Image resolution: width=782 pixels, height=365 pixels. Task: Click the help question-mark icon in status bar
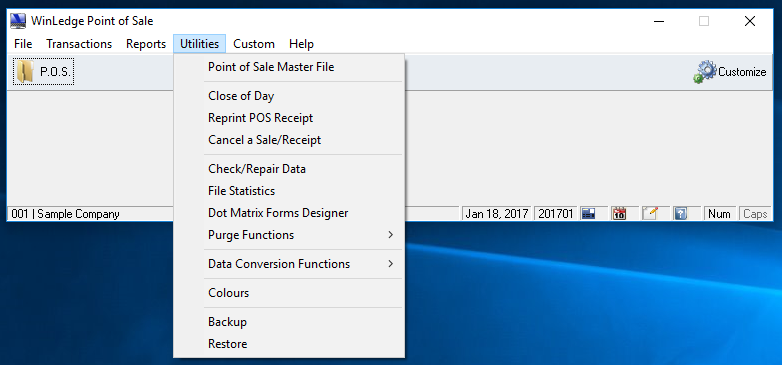[680, 214]
